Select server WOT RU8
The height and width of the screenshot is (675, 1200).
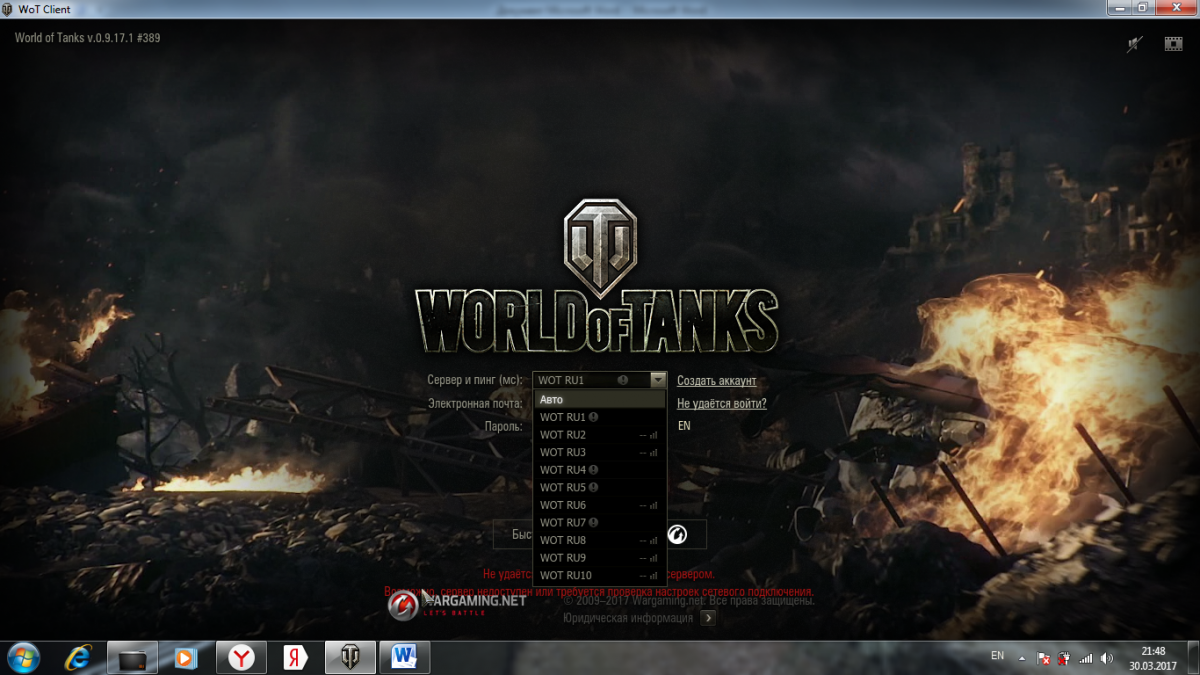pos(600,540)
